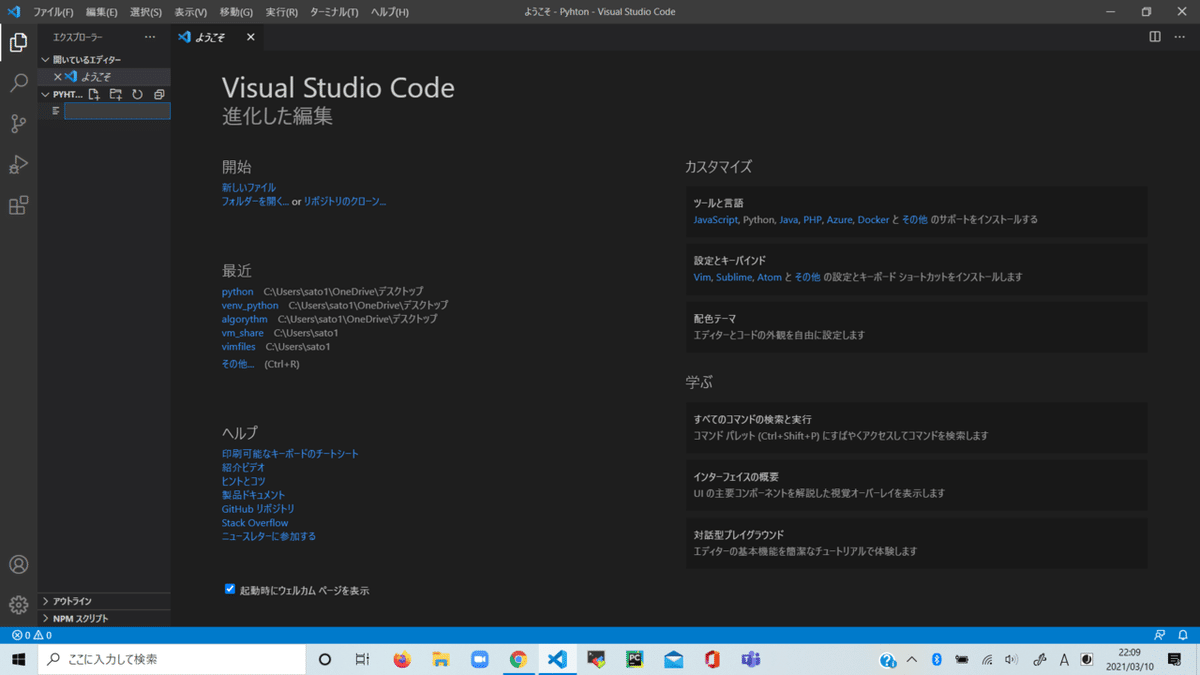This screenshot has height=675, width=1200.
Task: Open Chrome from the taskbar
Action: (518, 659)
